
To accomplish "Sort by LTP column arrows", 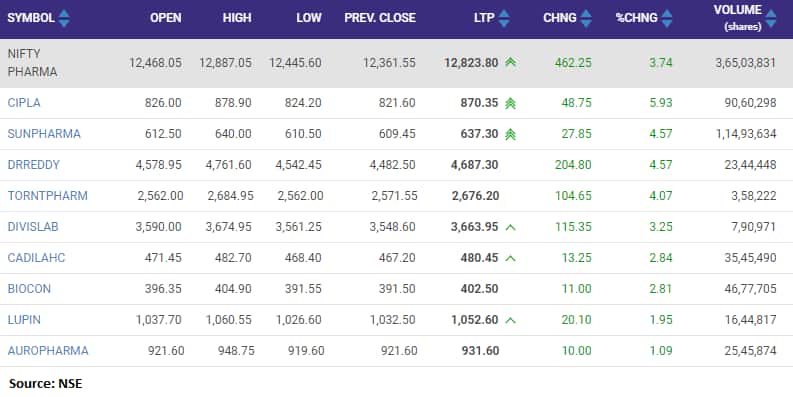I will [504, 18].
